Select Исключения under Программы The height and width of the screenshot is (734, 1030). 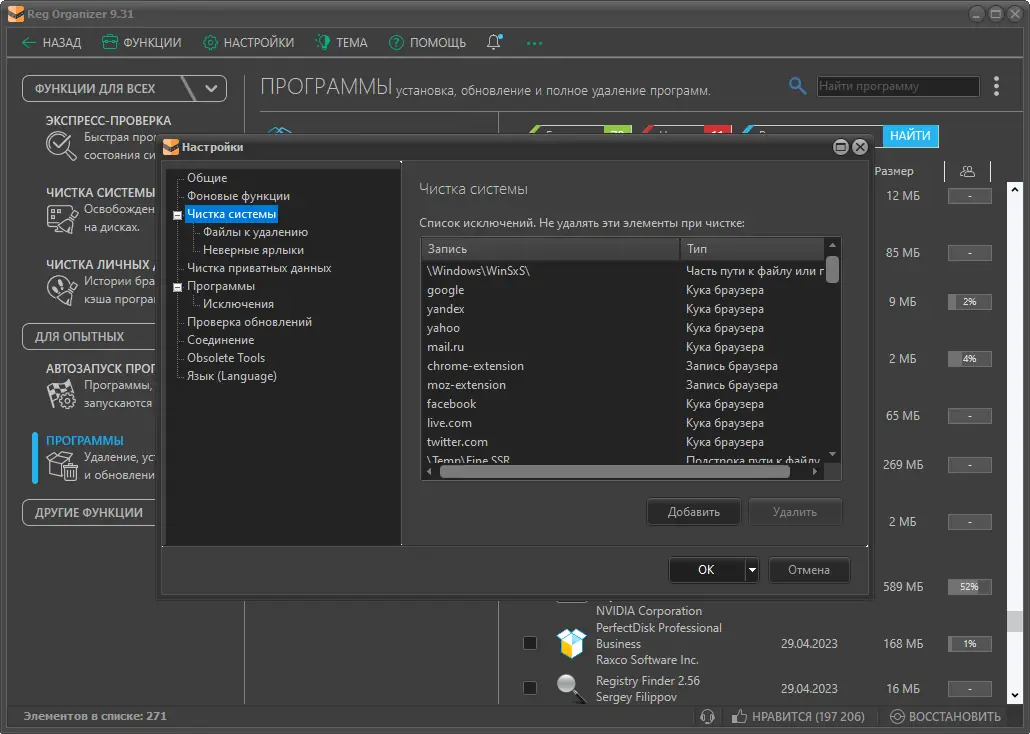(238, 304)
